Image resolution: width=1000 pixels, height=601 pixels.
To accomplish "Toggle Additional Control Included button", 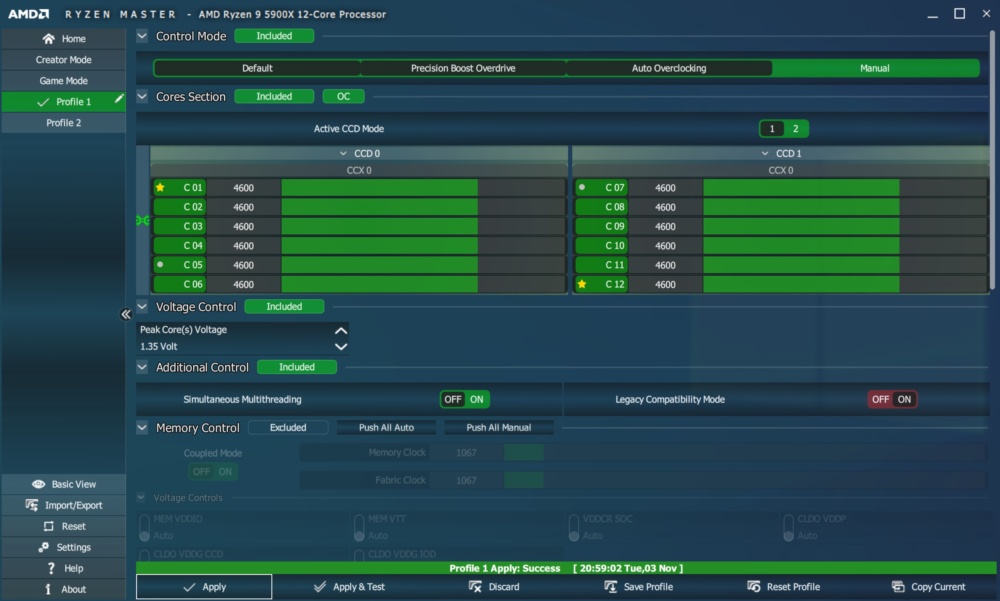I will (x=297, y=367).
